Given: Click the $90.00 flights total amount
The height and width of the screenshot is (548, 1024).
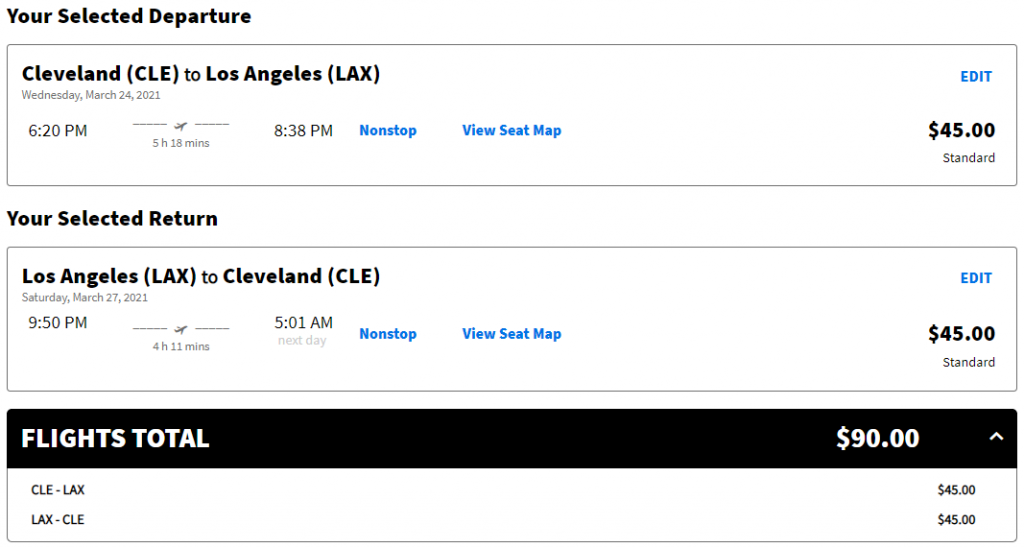Looking at the screenshot, I should (x=878, y=438).
